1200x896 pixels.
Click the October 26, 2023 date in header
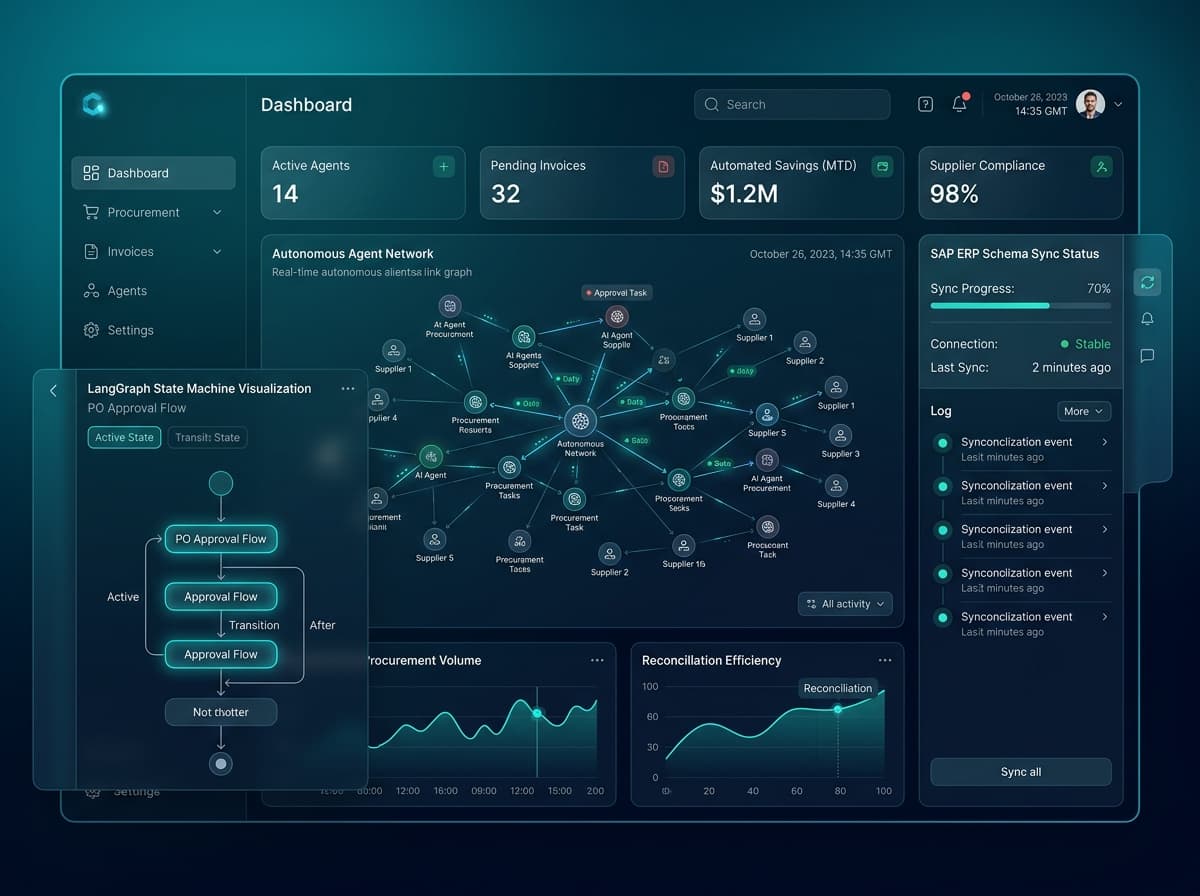coord(1031,97)
